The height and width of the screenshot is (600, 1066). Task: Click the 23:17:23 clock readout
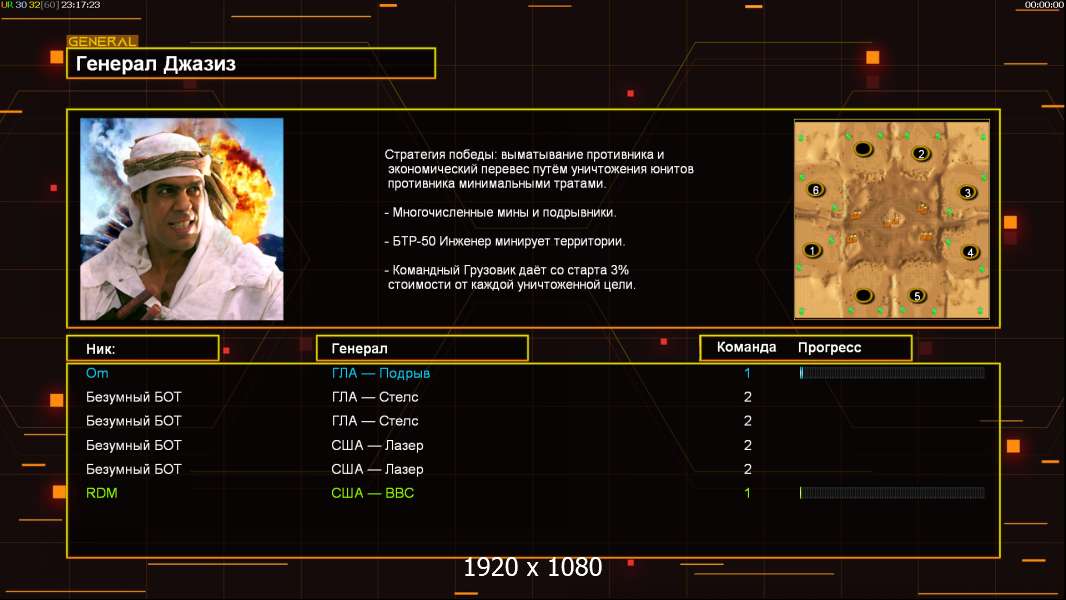coord(80,5)
